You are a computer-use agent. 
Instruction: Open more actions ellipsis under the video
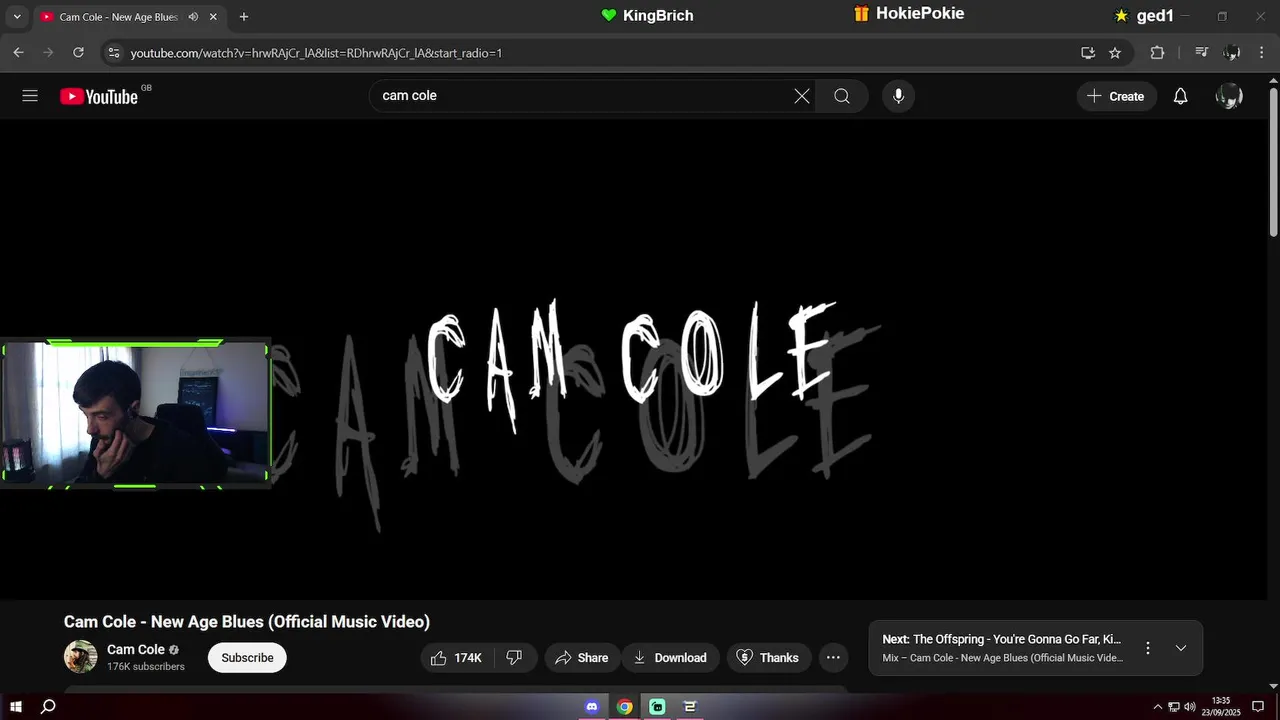click(833, 658)
